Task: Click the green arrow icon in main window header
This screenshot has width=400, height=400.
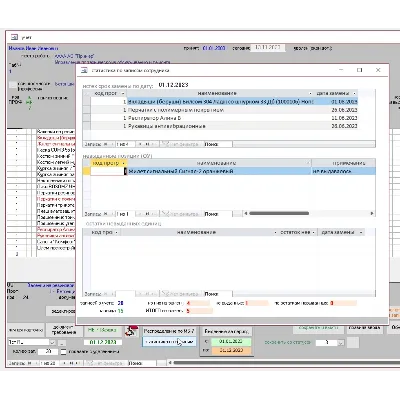Action: click(30, 102)
